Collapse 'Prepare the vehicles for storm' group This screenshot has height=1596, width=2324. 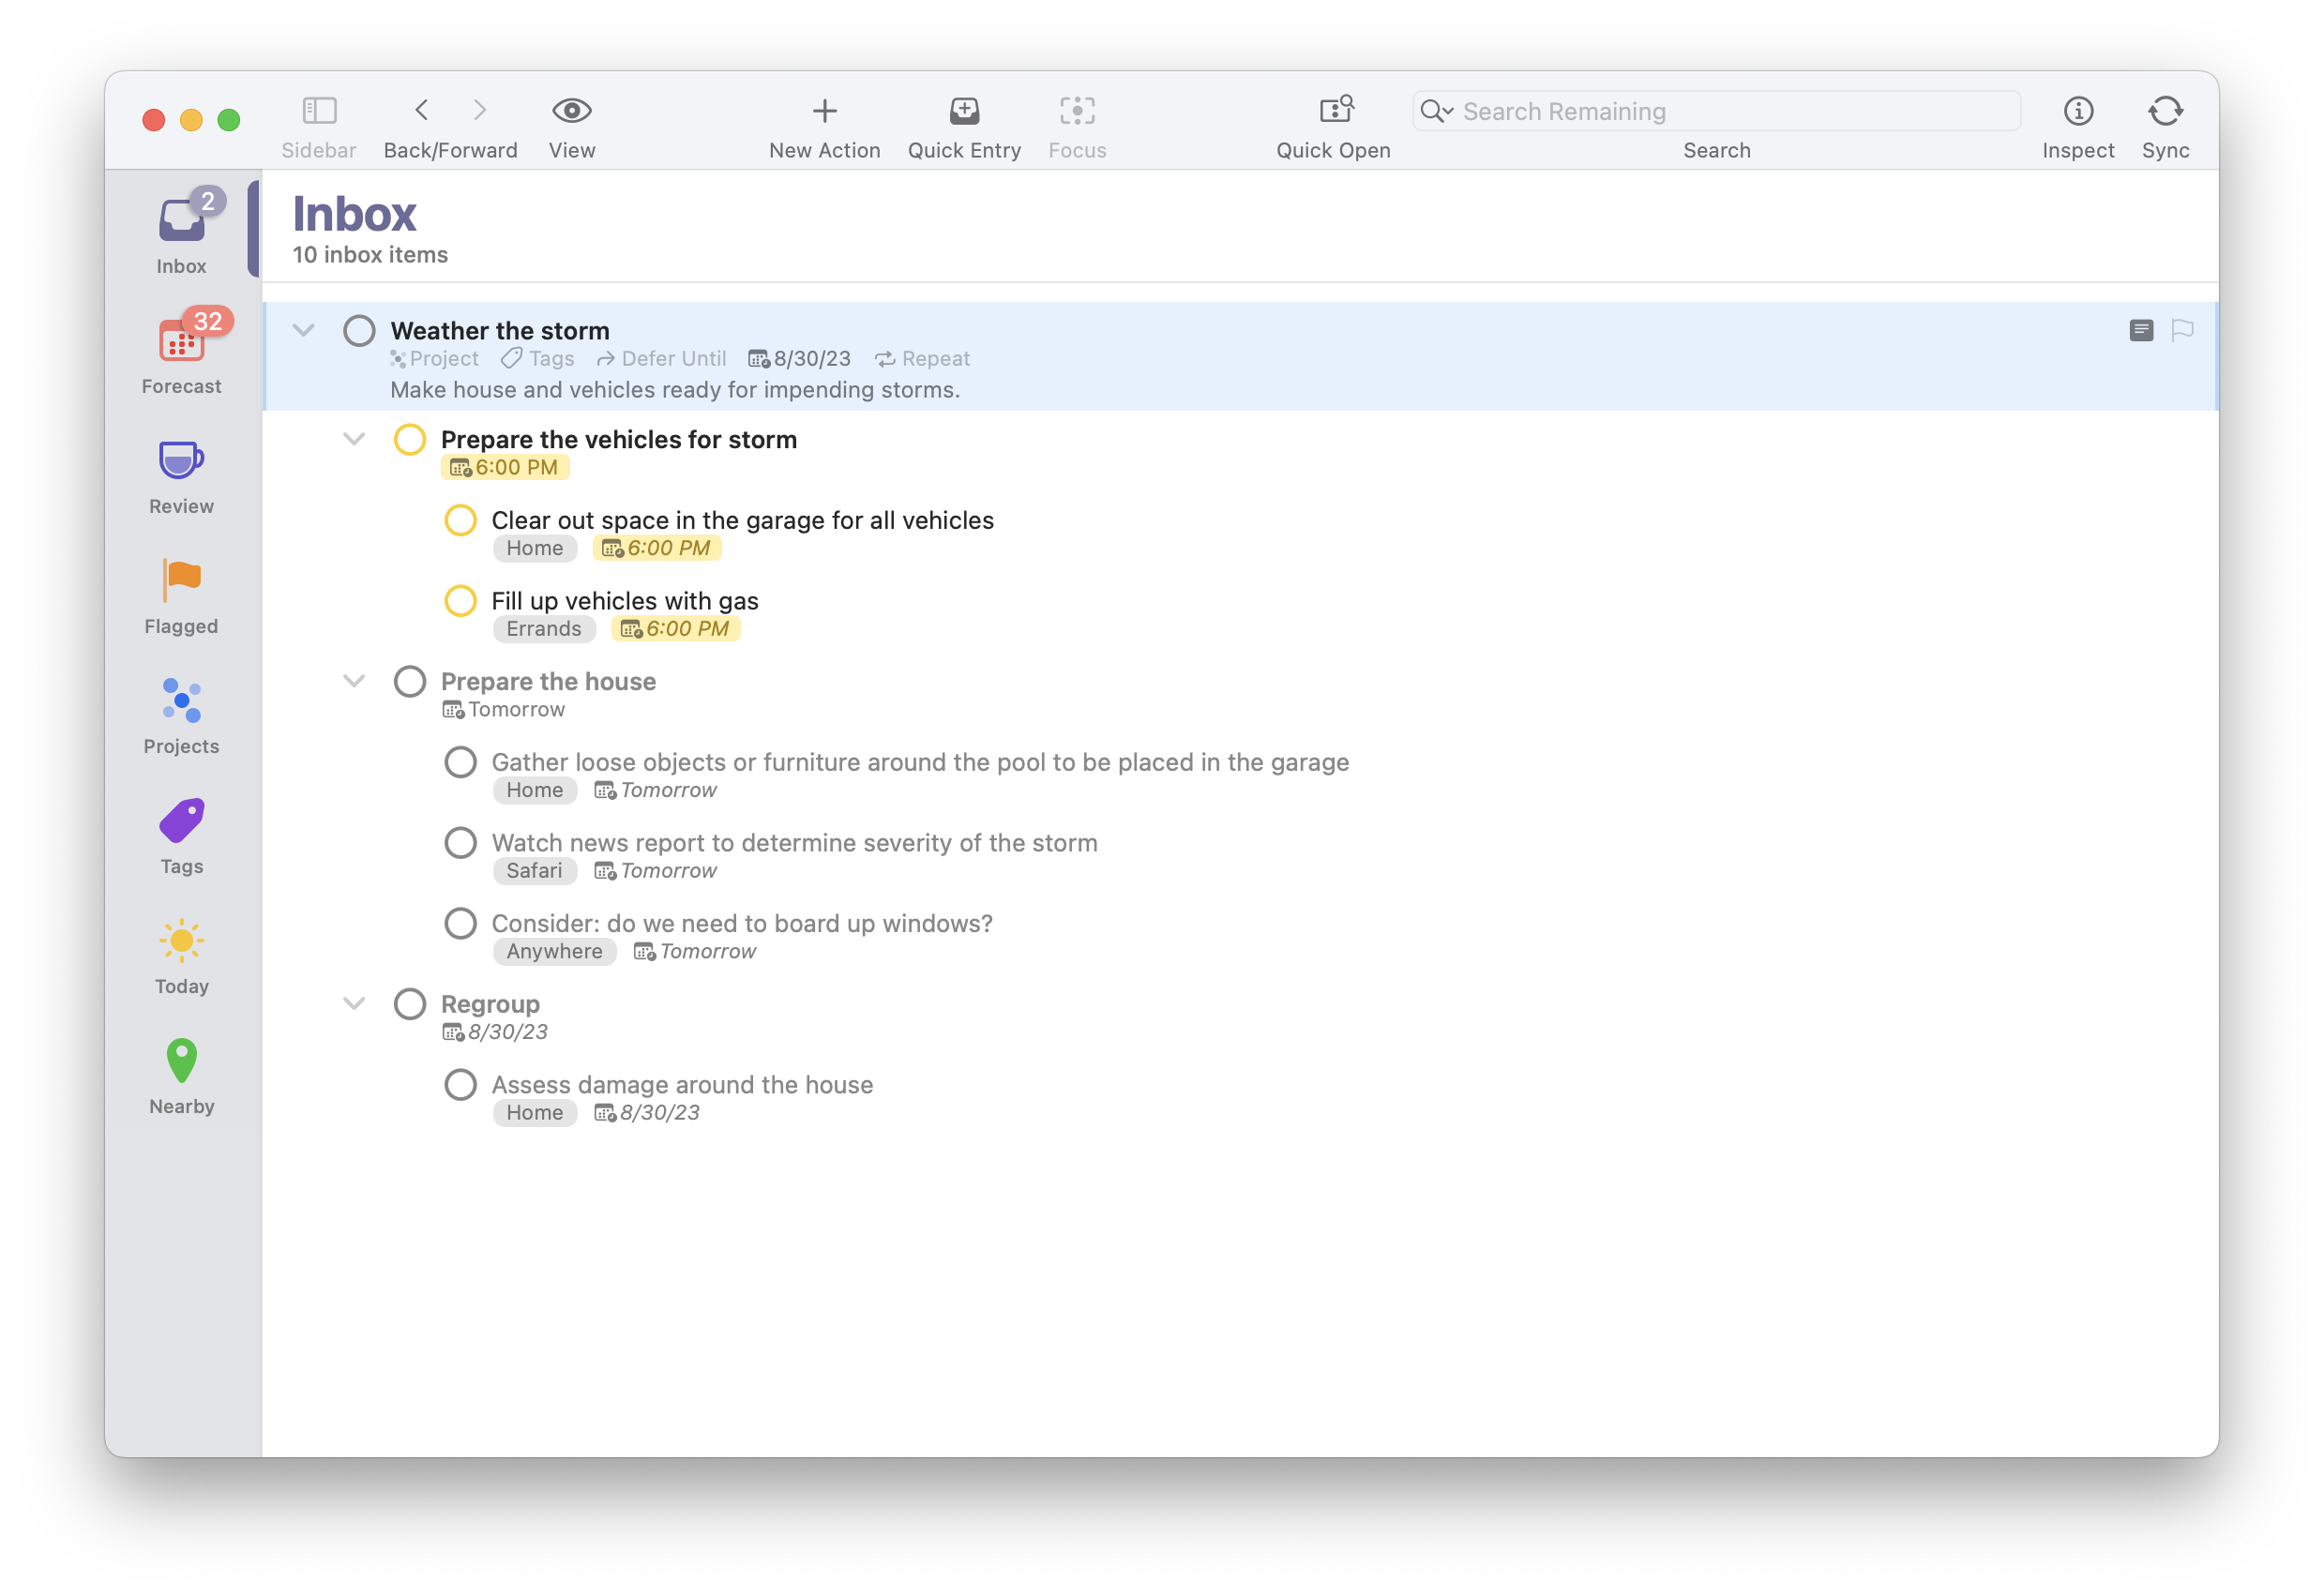[354, 439]
